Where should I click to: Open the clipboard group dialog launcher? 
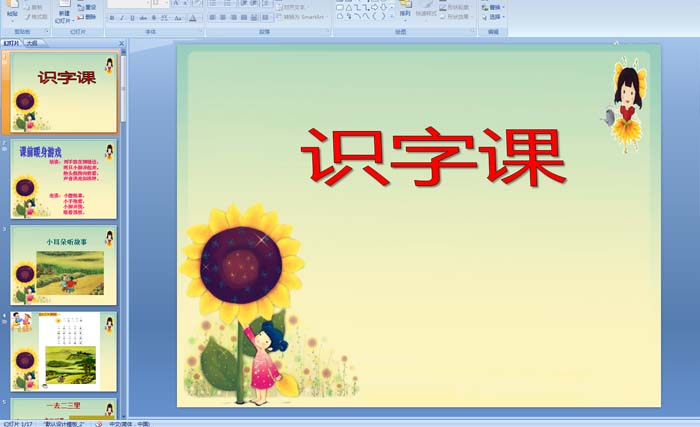tap(47, 31)
